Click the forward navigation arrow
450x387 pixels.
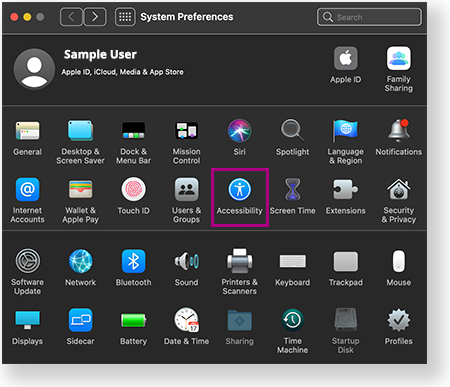(x=95, y=17)
